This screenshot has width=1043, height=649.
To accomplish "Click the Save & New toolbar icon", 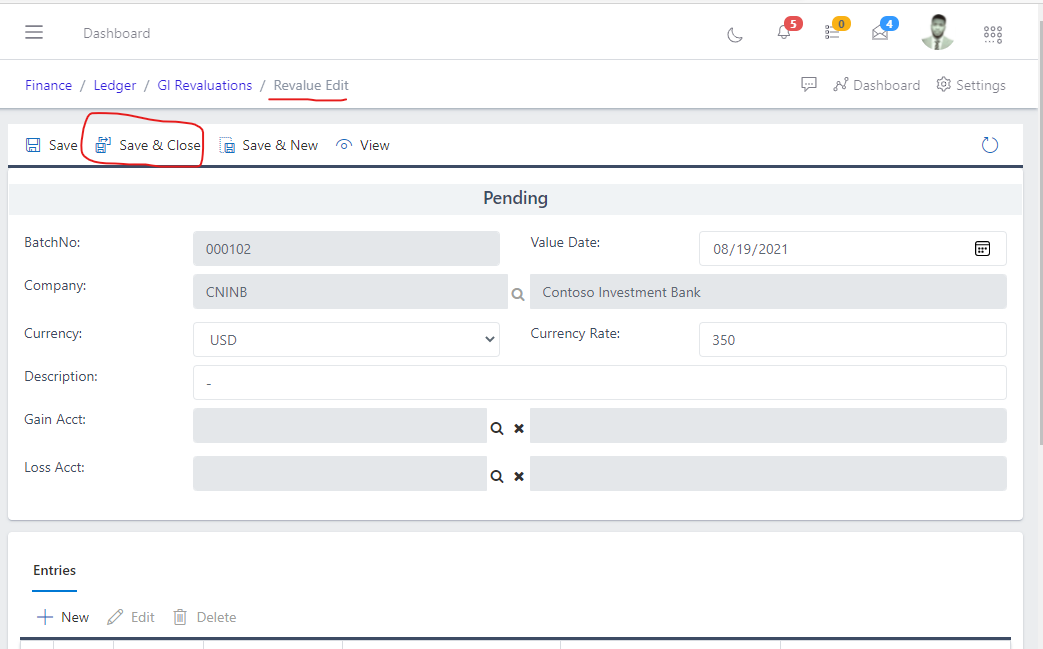I will (x=227, y=144).
